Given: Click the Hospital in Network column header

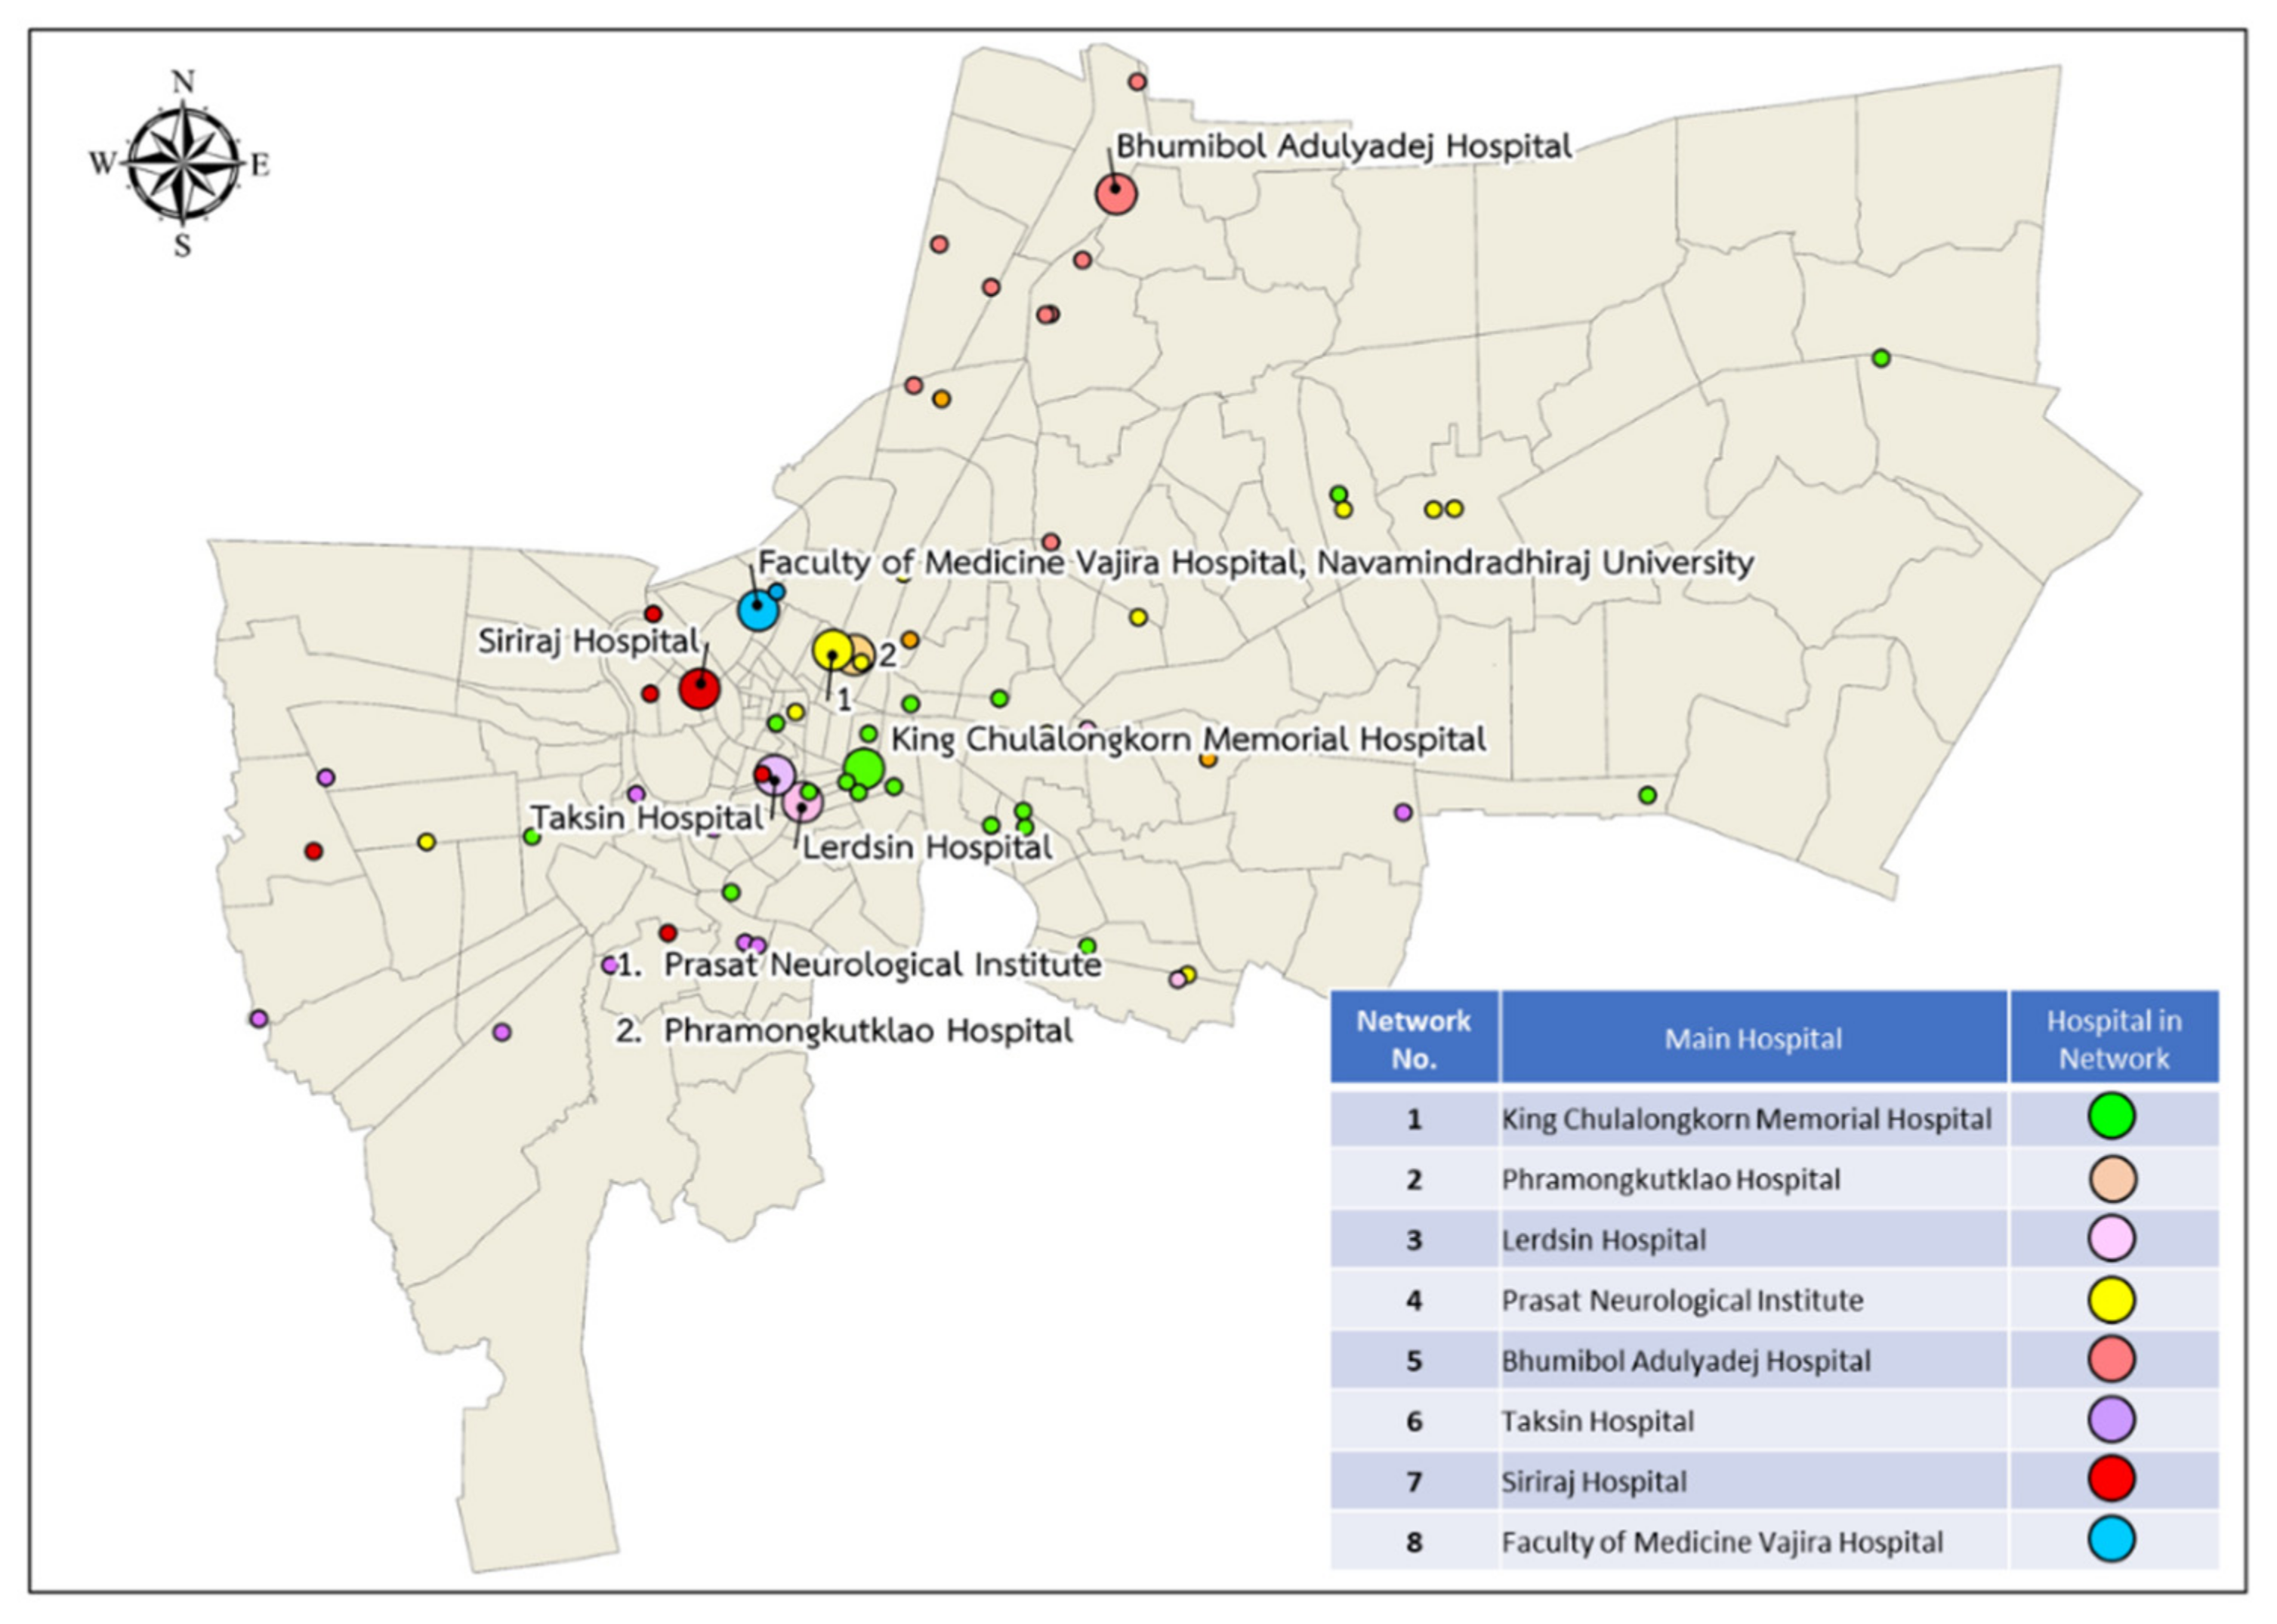Looking at the screenshot, I should click(2113, 1039).
